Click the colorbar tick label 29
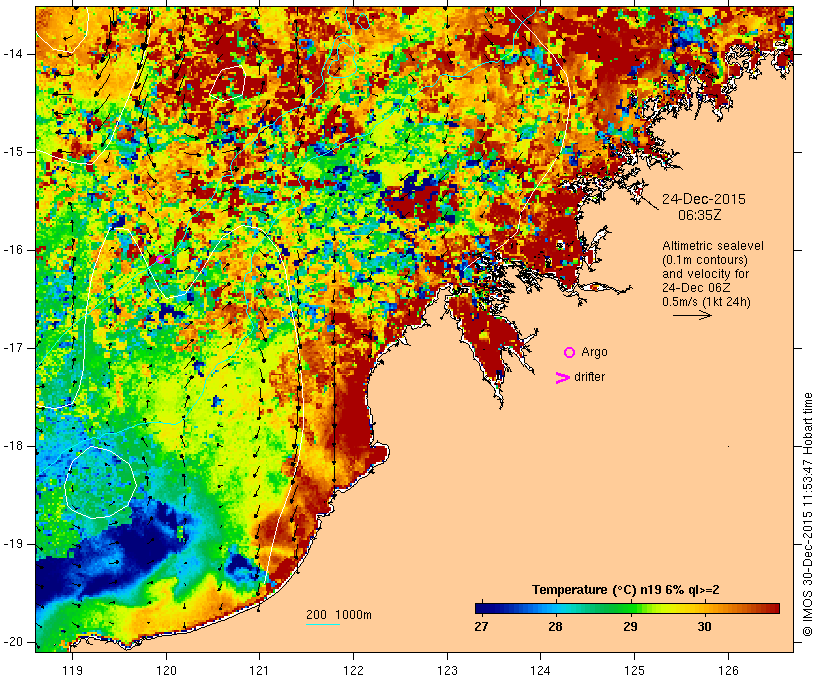Viewport: 820px width, 680px height. [630, 626]
